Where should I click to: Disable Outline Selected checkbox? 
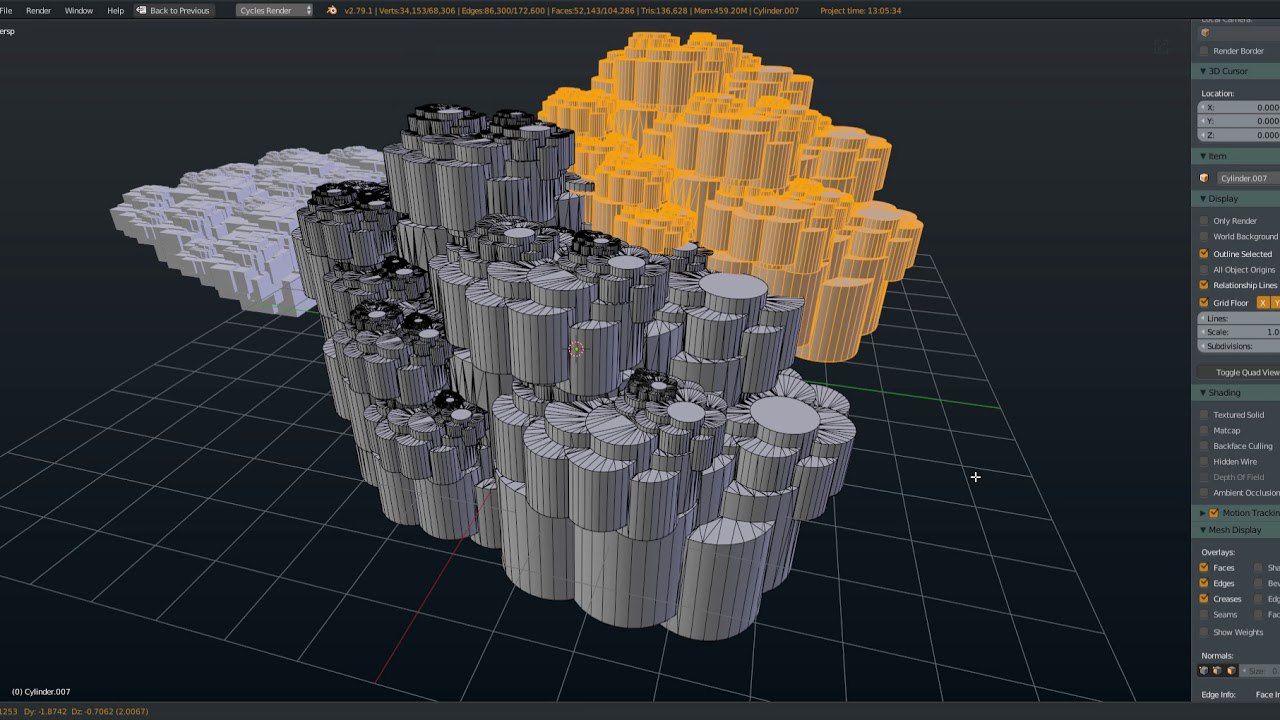click(1204, 254)
